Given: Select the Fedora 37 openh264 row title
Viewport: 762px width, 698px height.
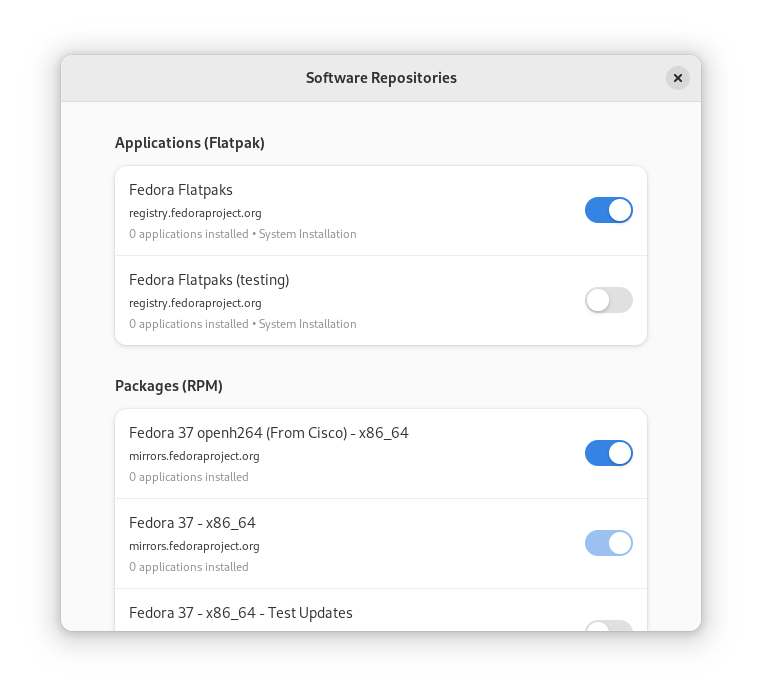Looking at the screenshot, I should (x=268, y=433).
